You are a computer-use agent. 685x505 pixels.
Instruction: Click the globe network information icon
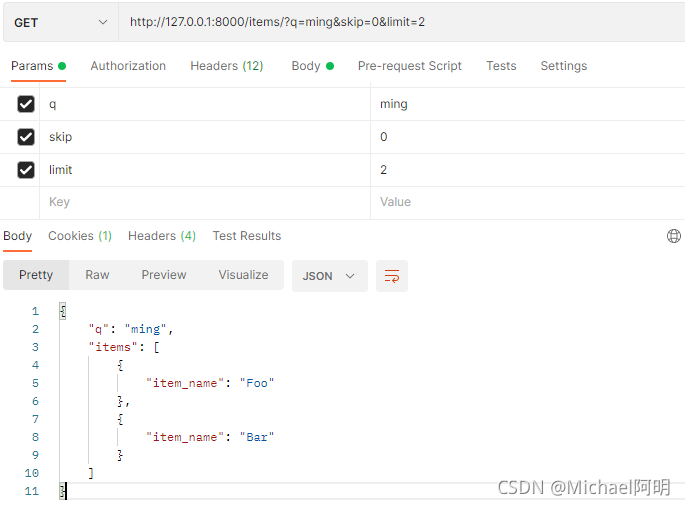674,236
